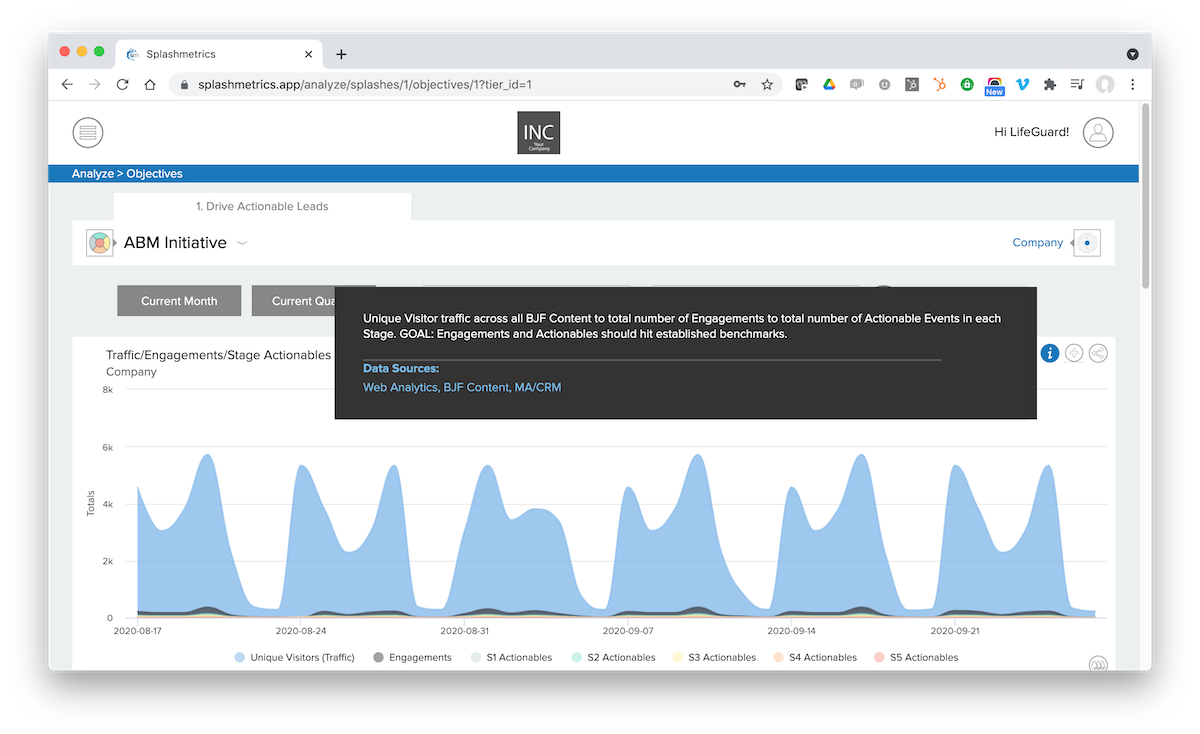Expand the ABM Initiative dropdown chevron

click(x=242, y=243)
